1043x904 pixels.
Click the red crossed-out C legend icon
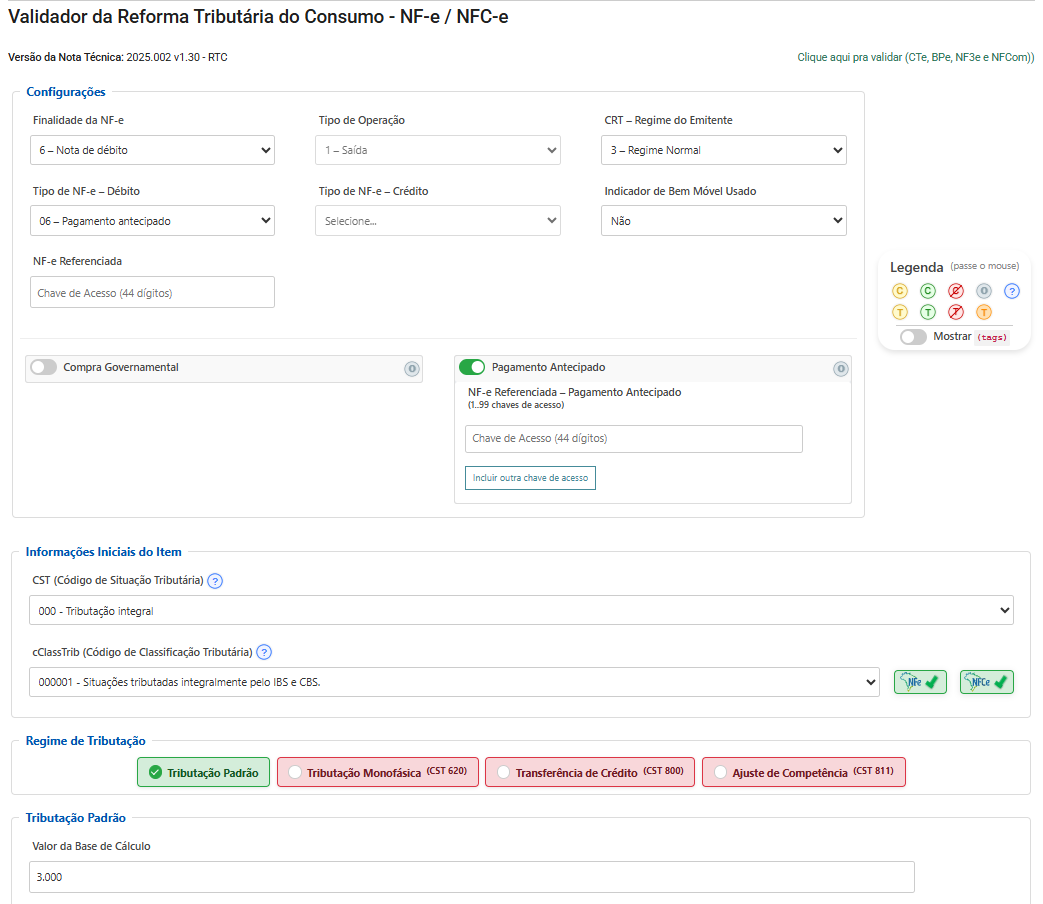(x=956, y=291)
